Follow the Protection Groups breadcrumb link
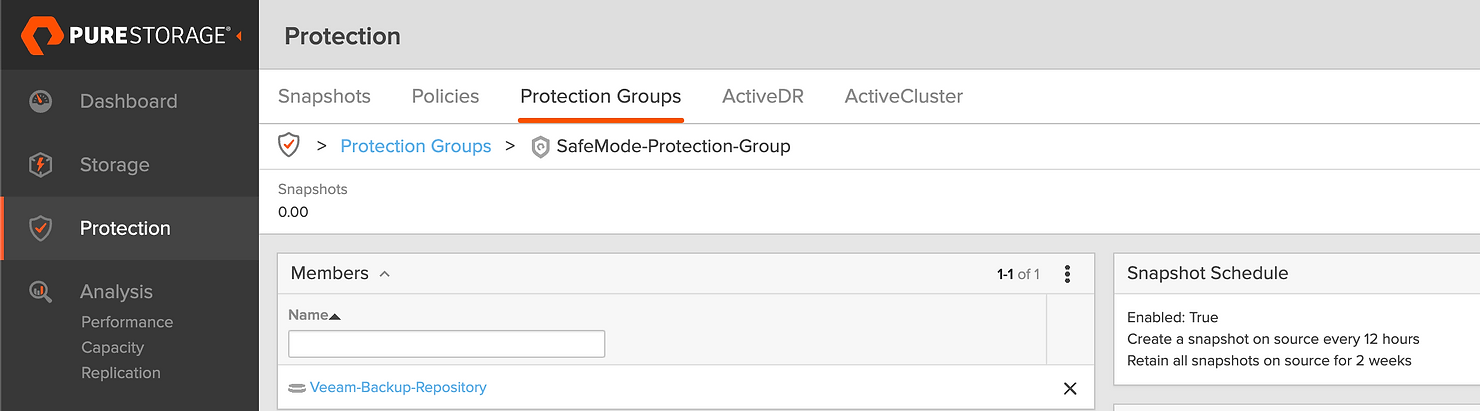The image size is (1480, 411). [x=416, y=146]
